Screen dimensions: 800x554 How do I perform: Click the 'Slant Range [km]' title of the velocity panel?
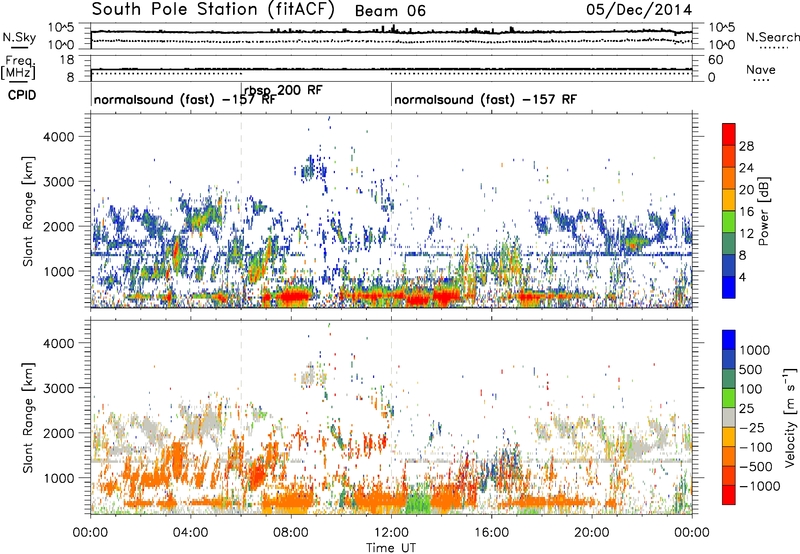(x=28, y=417)
